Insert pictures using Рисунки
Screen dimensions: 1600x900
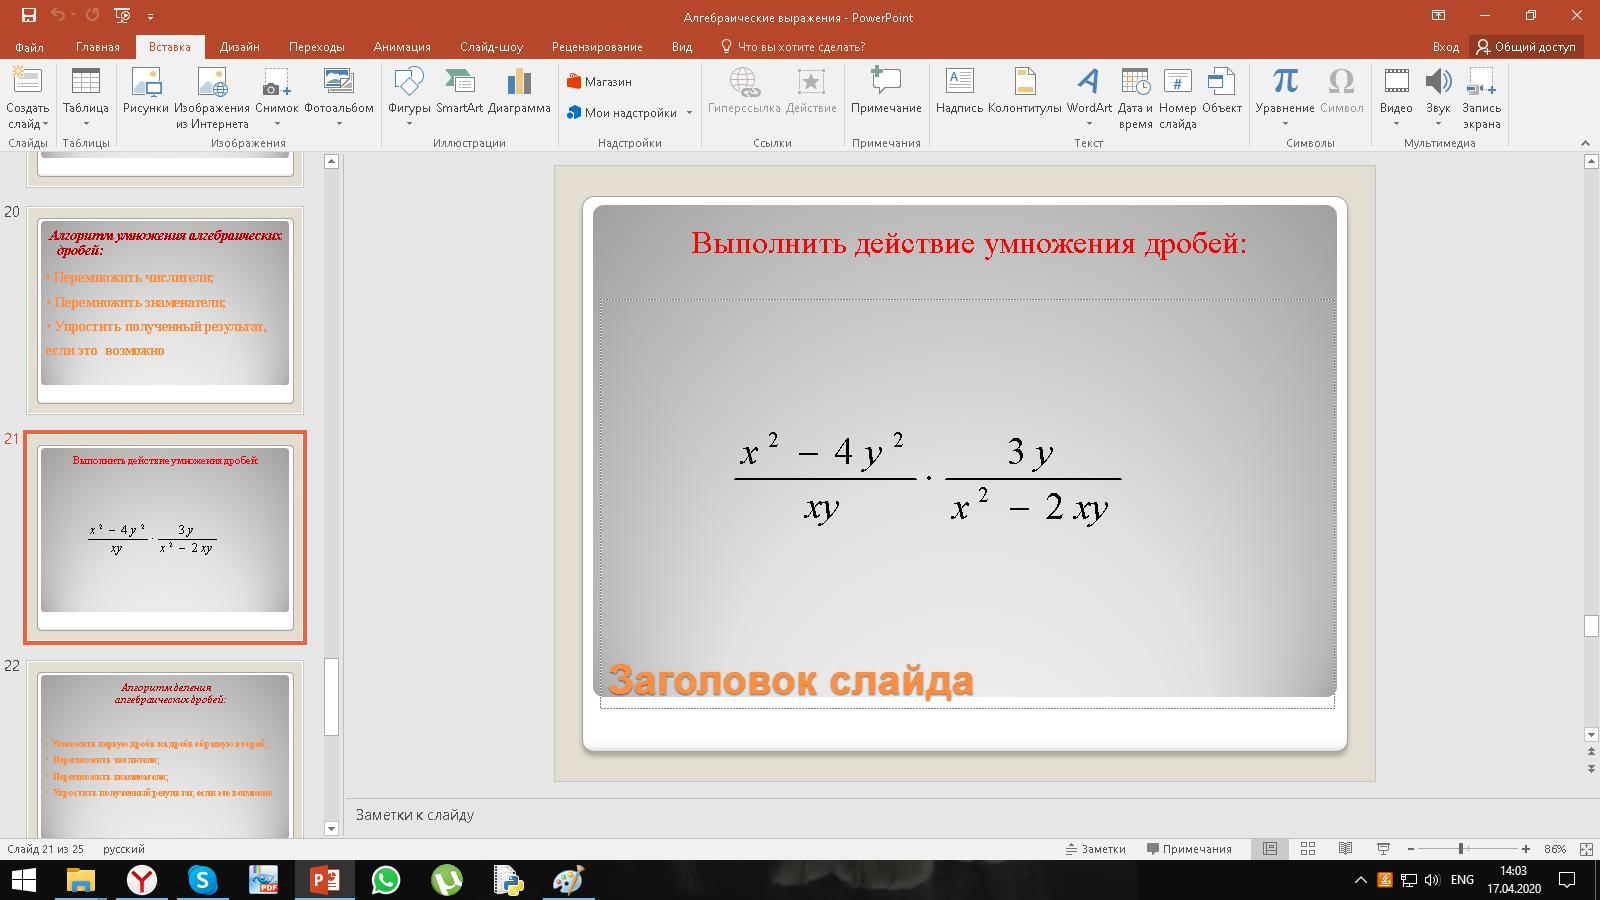(x=146, y=91)
